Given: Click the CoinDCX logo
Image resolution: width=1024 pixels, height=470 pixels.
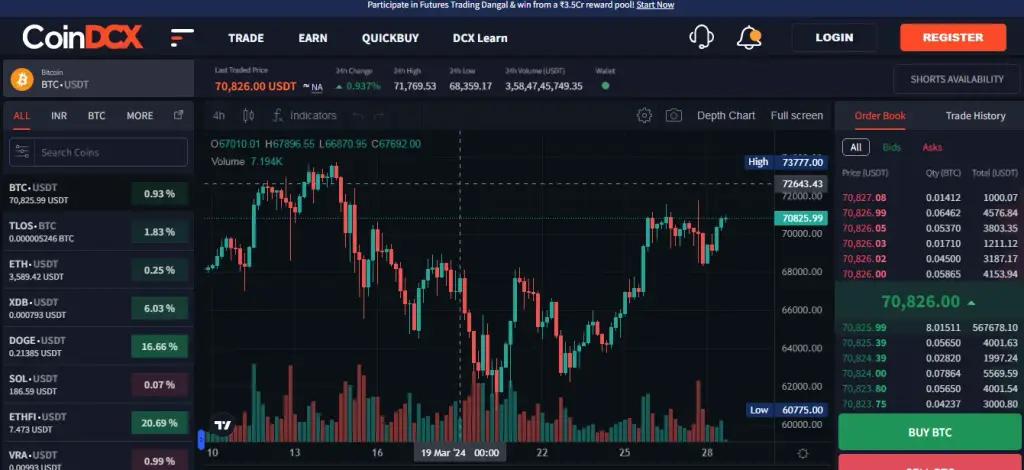Looking at the screenshot, I should (x=83, y=37).
